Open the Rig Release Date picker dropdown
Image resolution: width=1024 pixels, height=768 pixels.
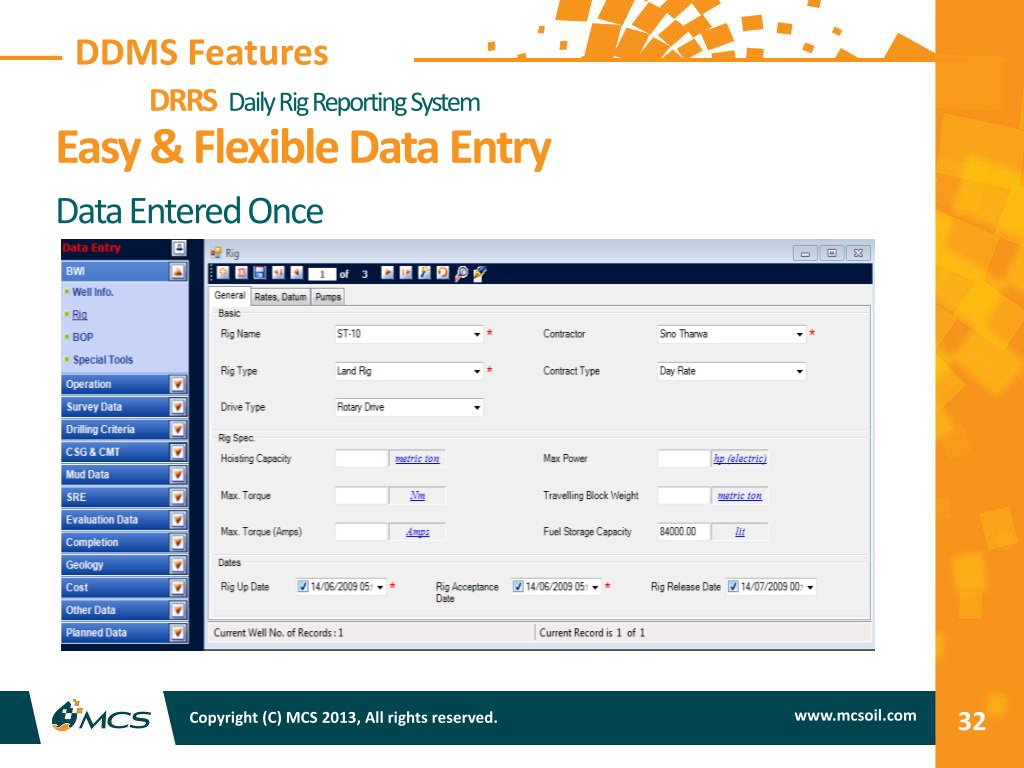pos(810,587)
